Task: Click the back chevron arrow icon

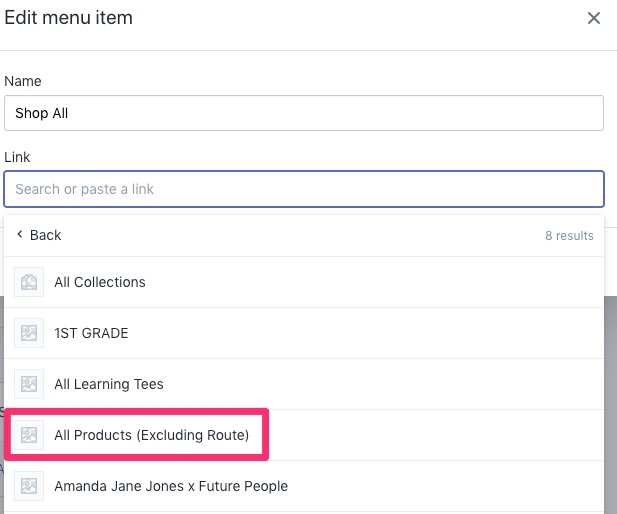Action: [20, 235]
